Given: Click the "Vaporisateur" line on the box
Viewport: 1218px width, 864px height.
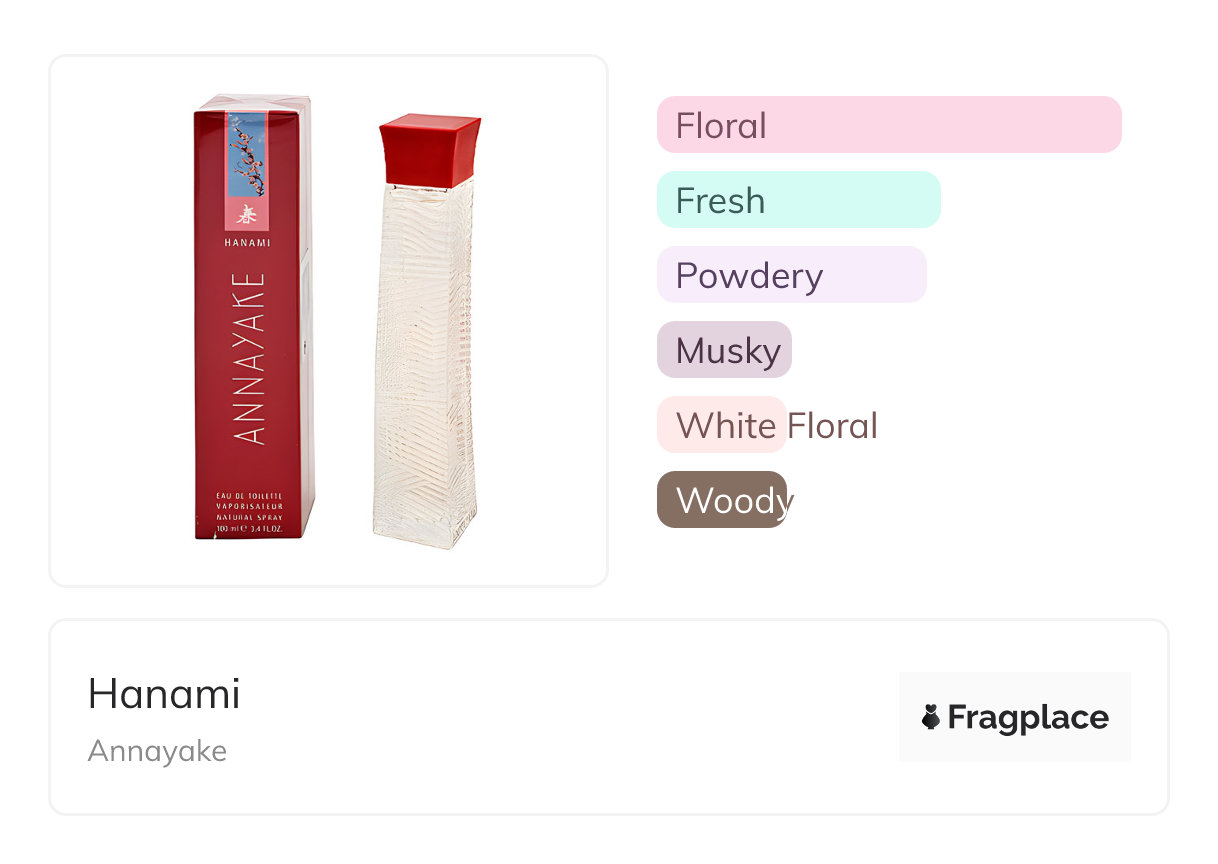Looking at the screenshot, I should (249, 506).
